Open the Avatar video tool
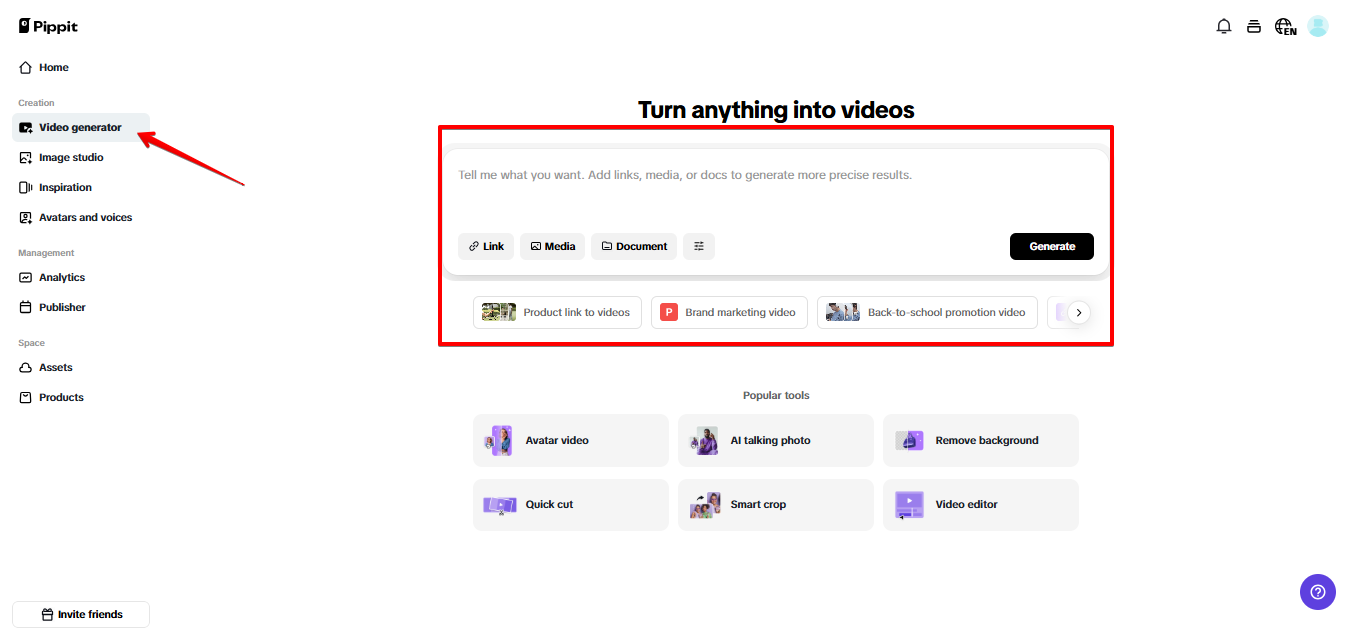 tap(571, 440)
